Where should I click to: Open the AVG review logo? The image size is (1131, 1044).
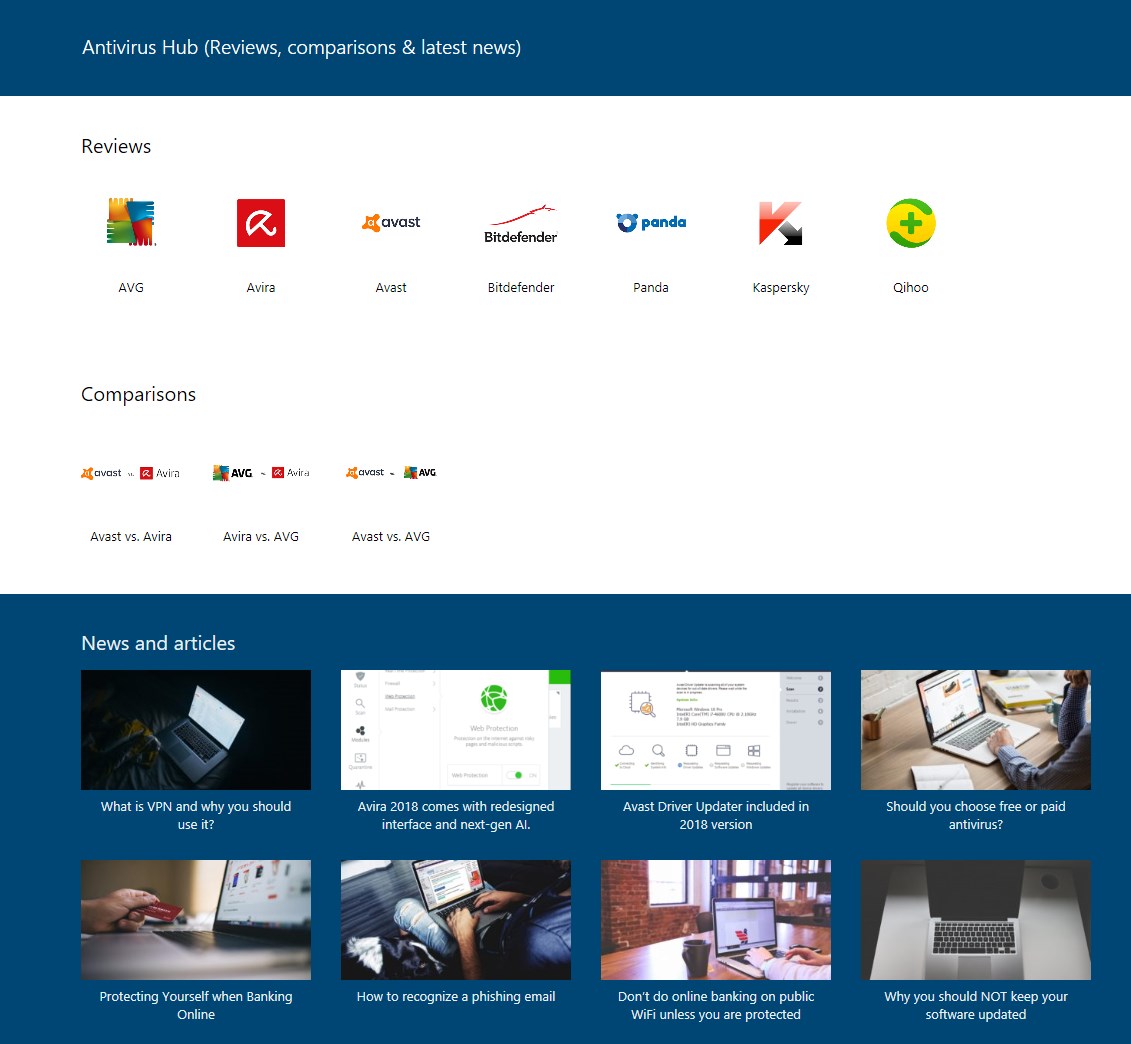click(x=131, y=222)
